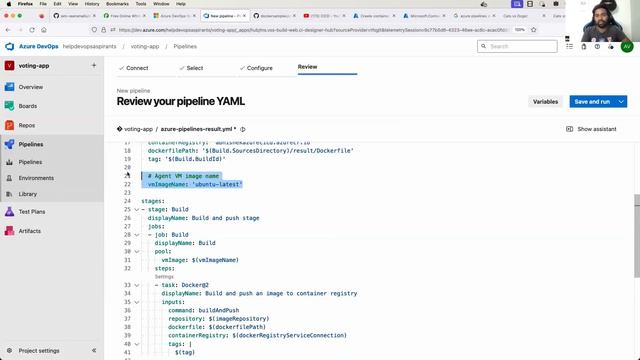
Task: Open the voting-app breadcrumb link
Action: (x=145, y=47)
